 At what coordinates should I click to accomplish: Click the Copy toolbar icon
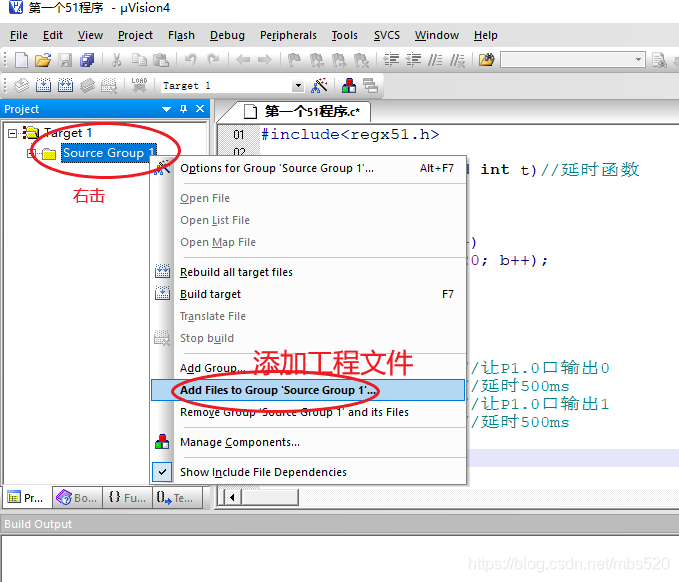[139, 60]
